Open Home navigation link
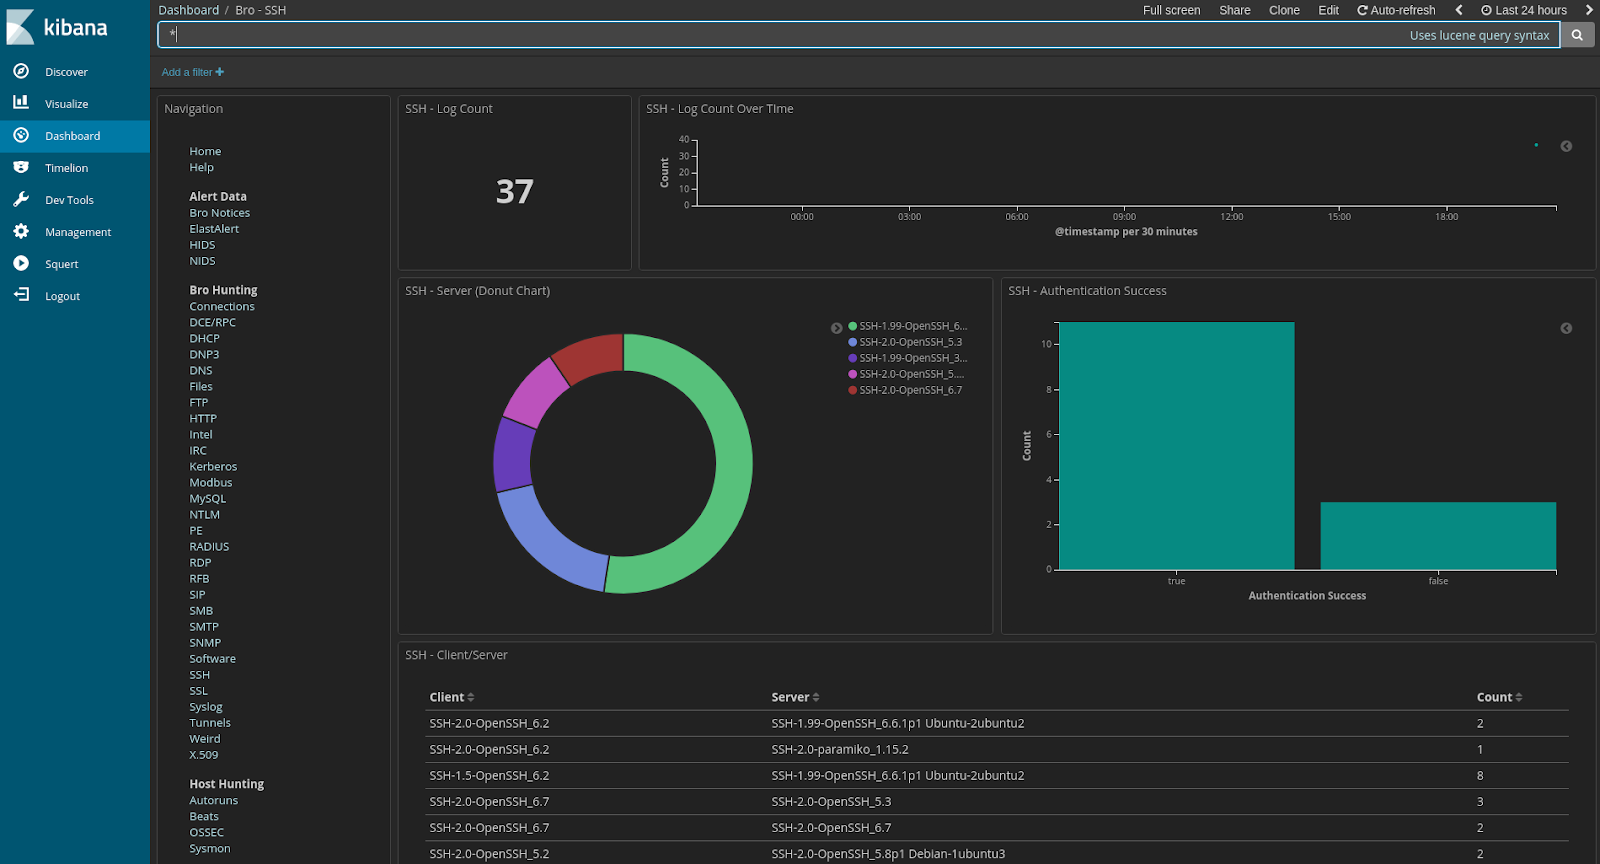This screenshot has height=864, width=1600. (205, 151)
